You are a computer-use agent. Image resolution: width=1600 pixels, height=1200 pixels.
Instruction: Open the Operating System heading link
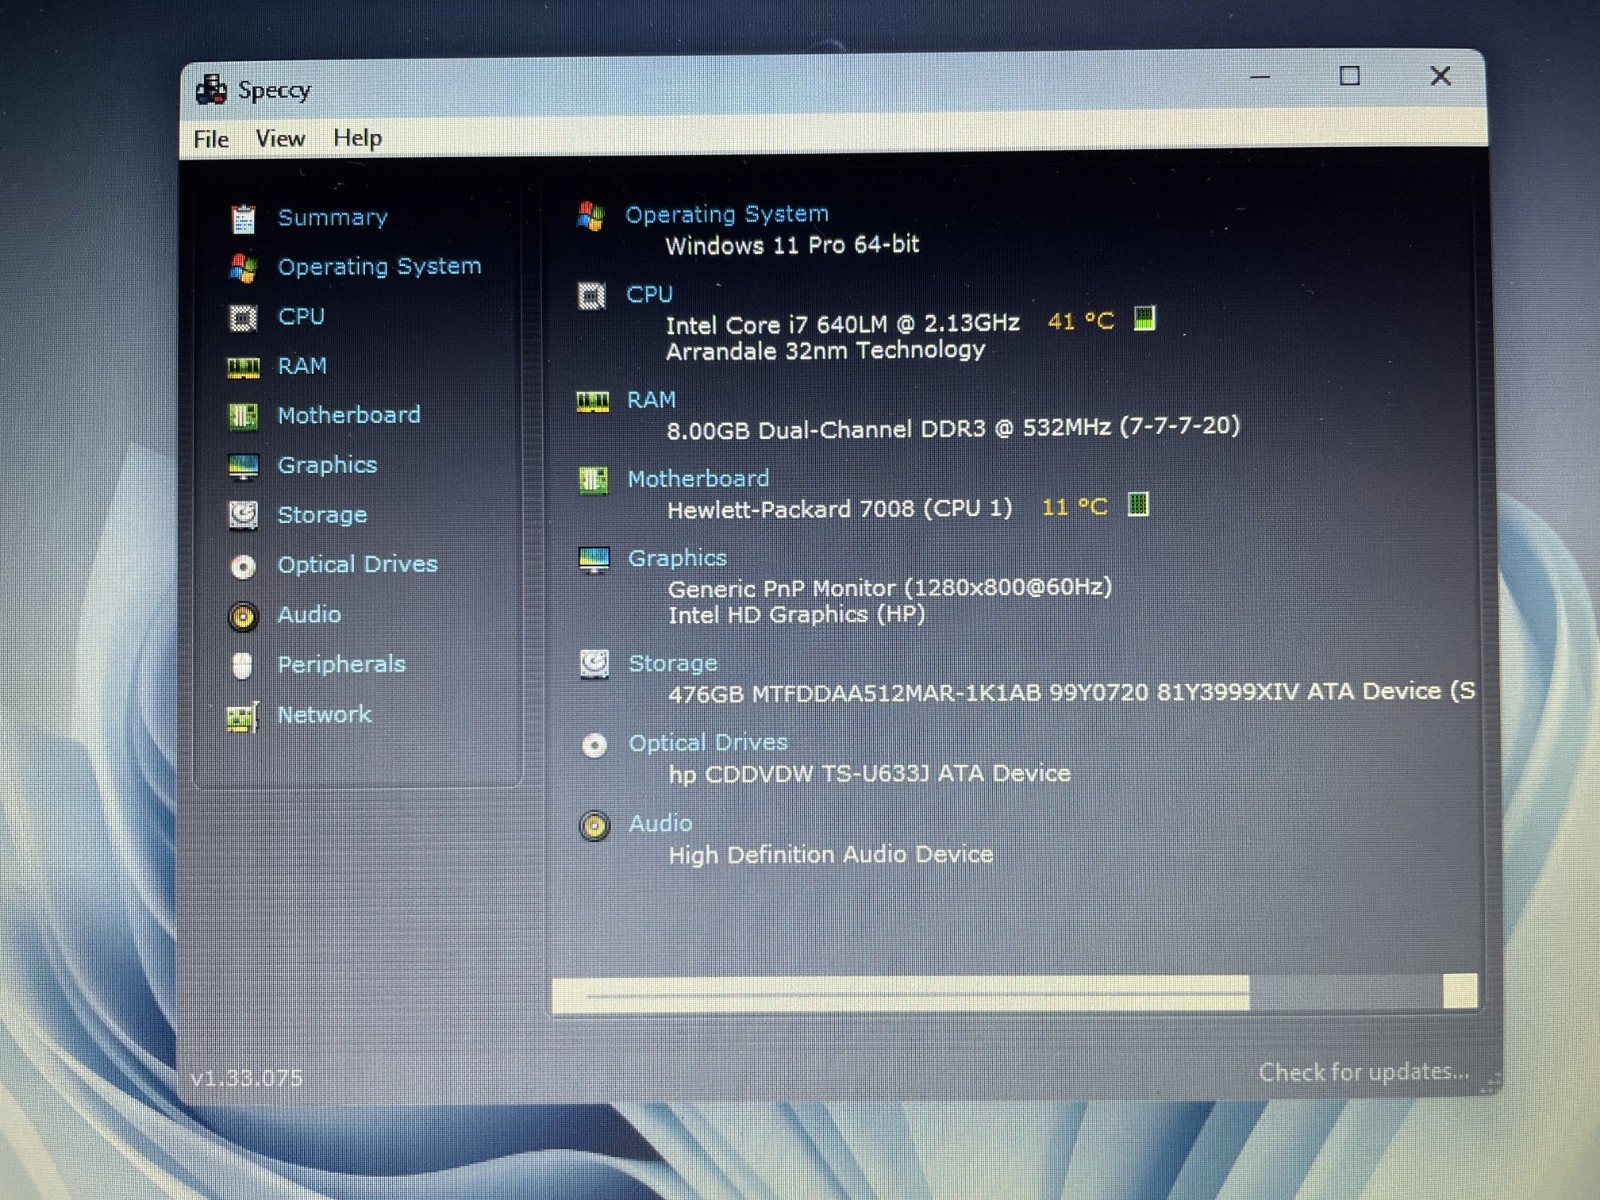(727, 214)
